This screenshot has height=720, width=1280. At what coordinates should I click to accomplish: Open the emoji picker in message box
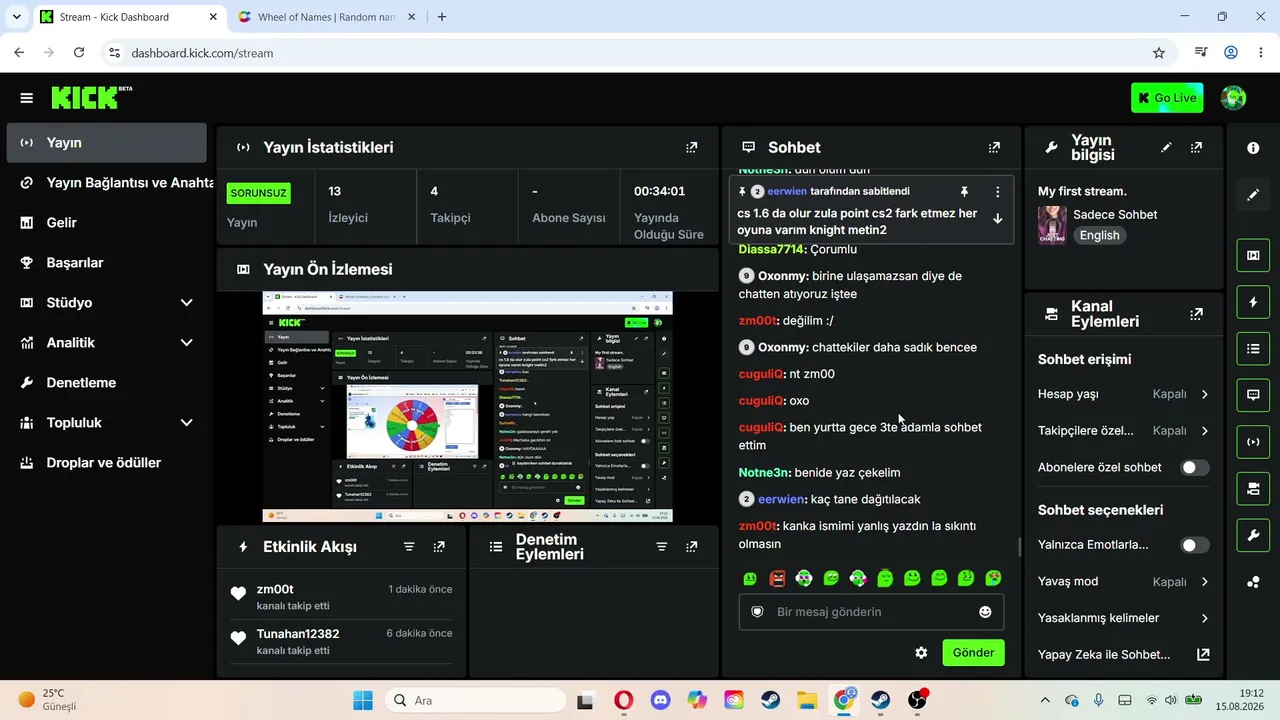[x=985, y=612]
